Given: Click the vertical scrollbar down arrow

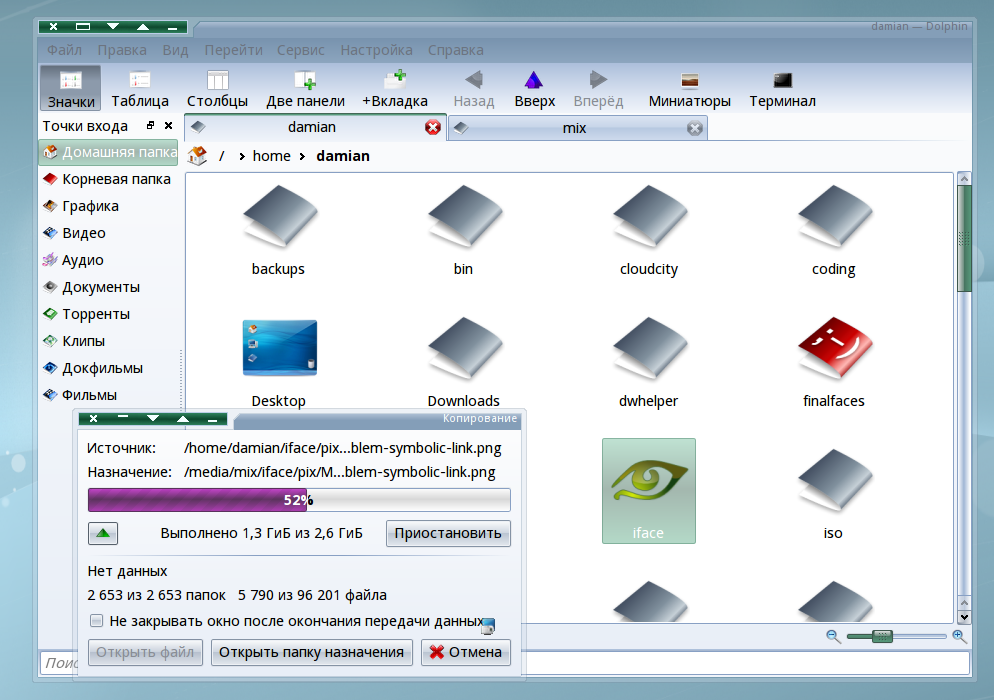Looking at the screenshot, I should [x=964, y=617].
